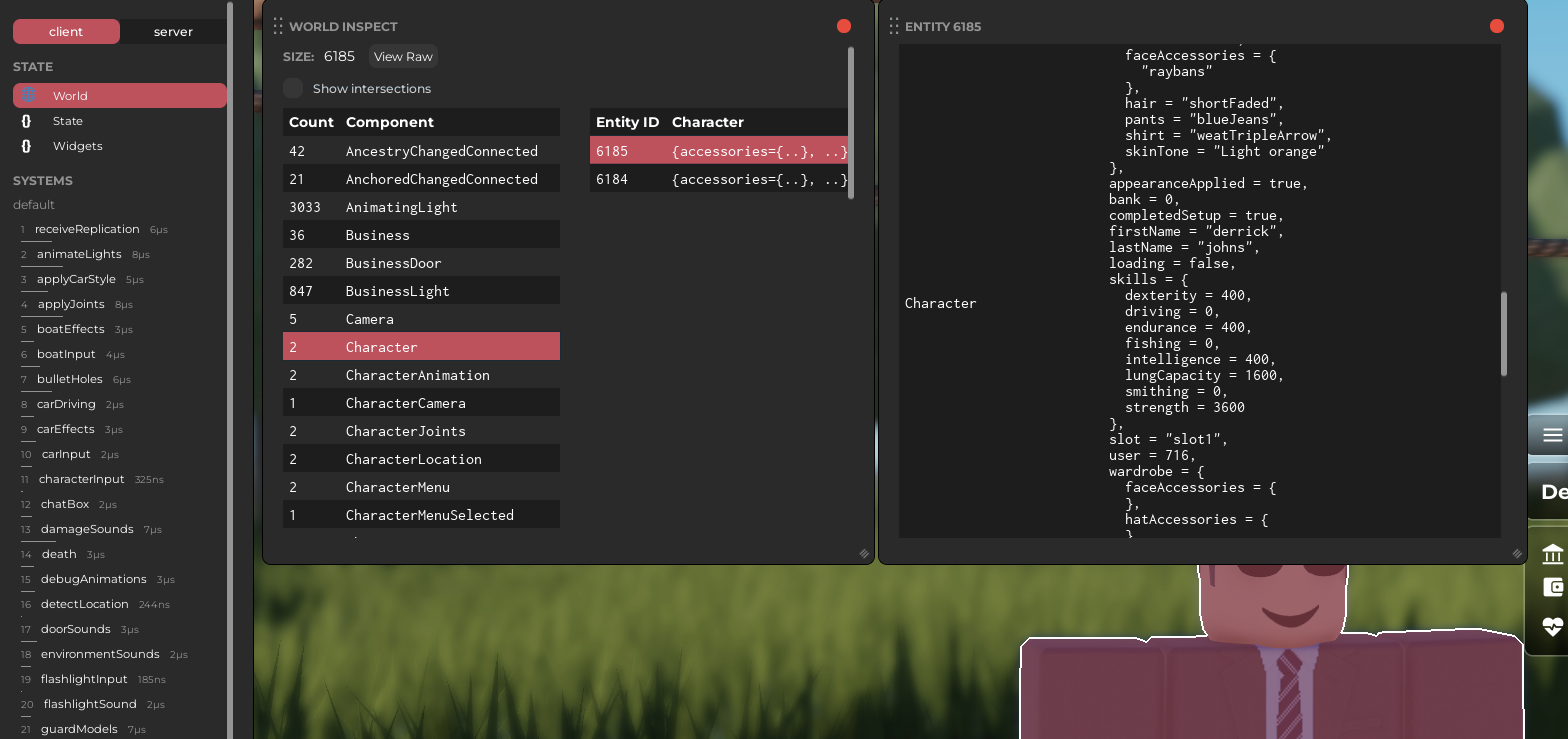Select the Business component row
The width and height of the screenshot is (1568, 739).
coord(421,235)
